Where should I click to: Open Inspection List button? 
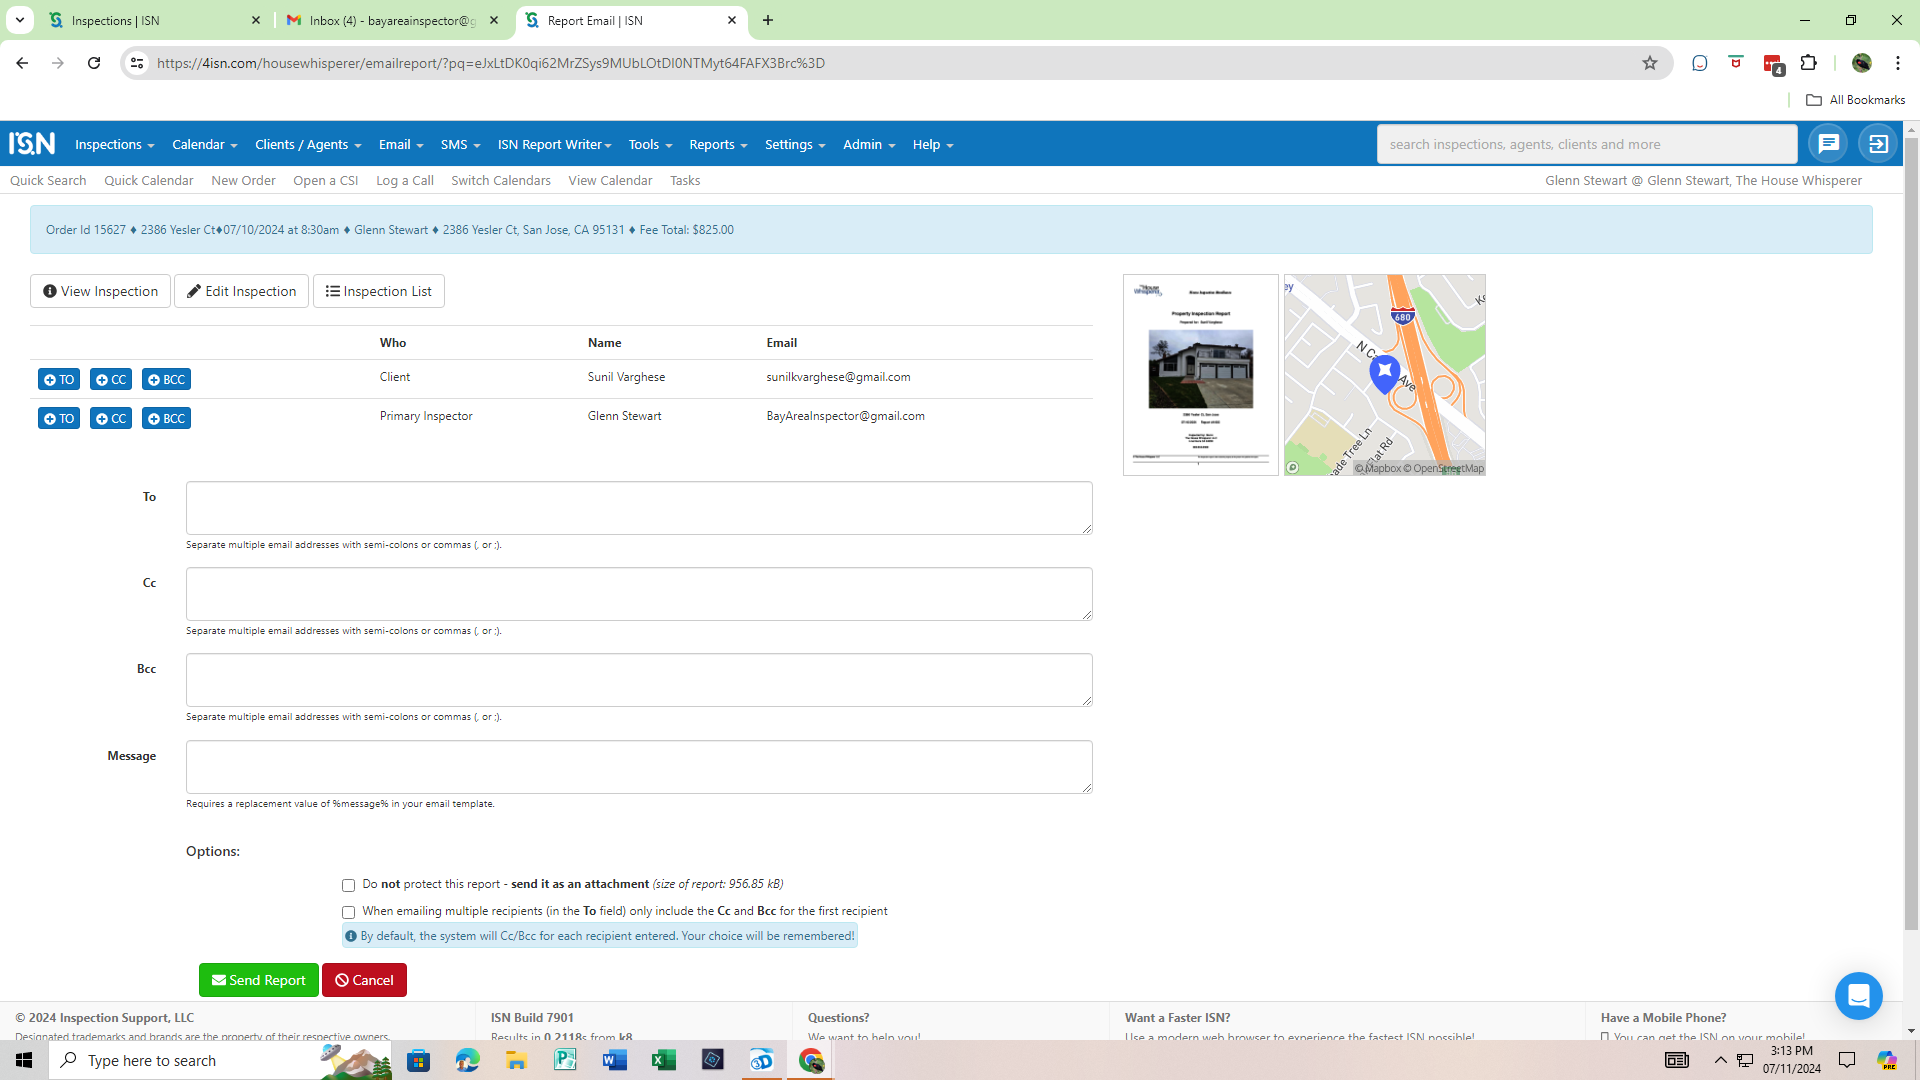click(x=378, y=291)
